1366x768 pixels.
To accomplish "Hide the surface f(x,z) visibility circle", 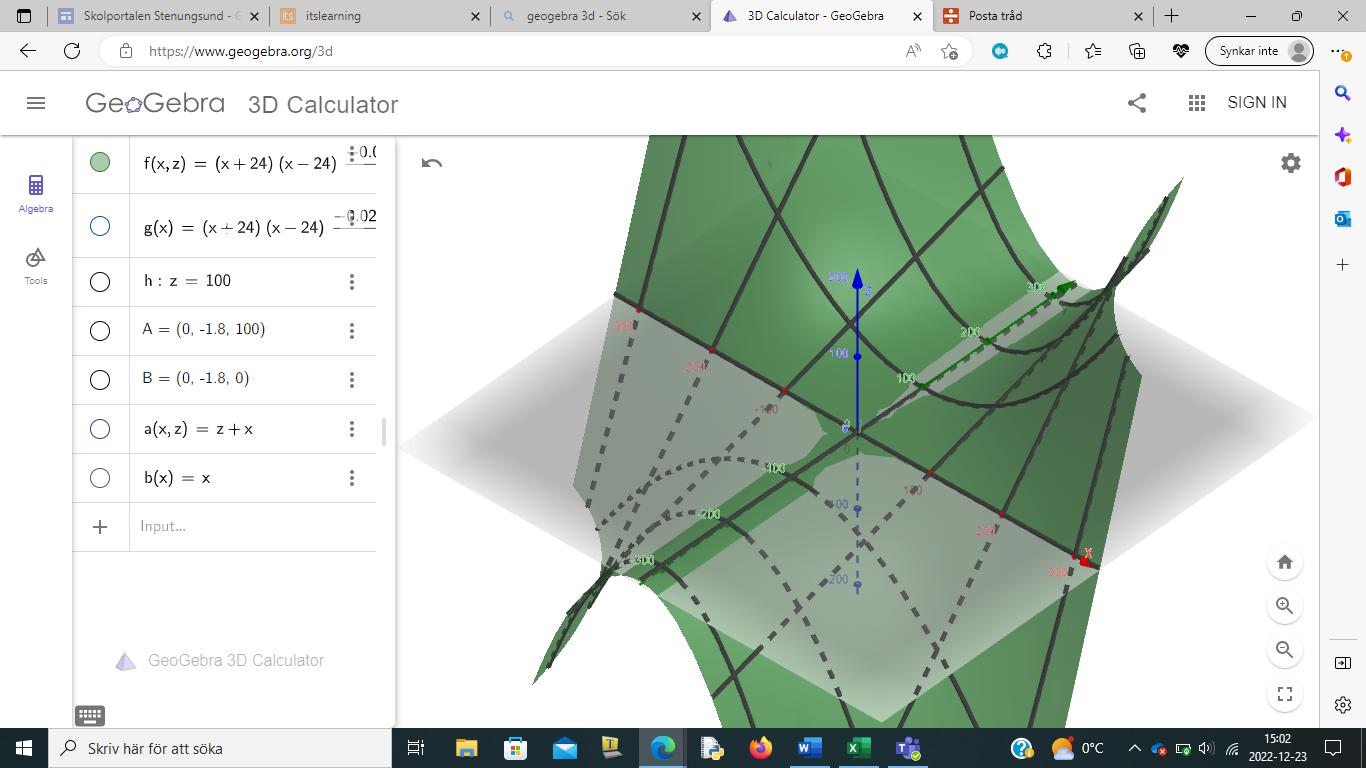I will [x=100, y=162].
